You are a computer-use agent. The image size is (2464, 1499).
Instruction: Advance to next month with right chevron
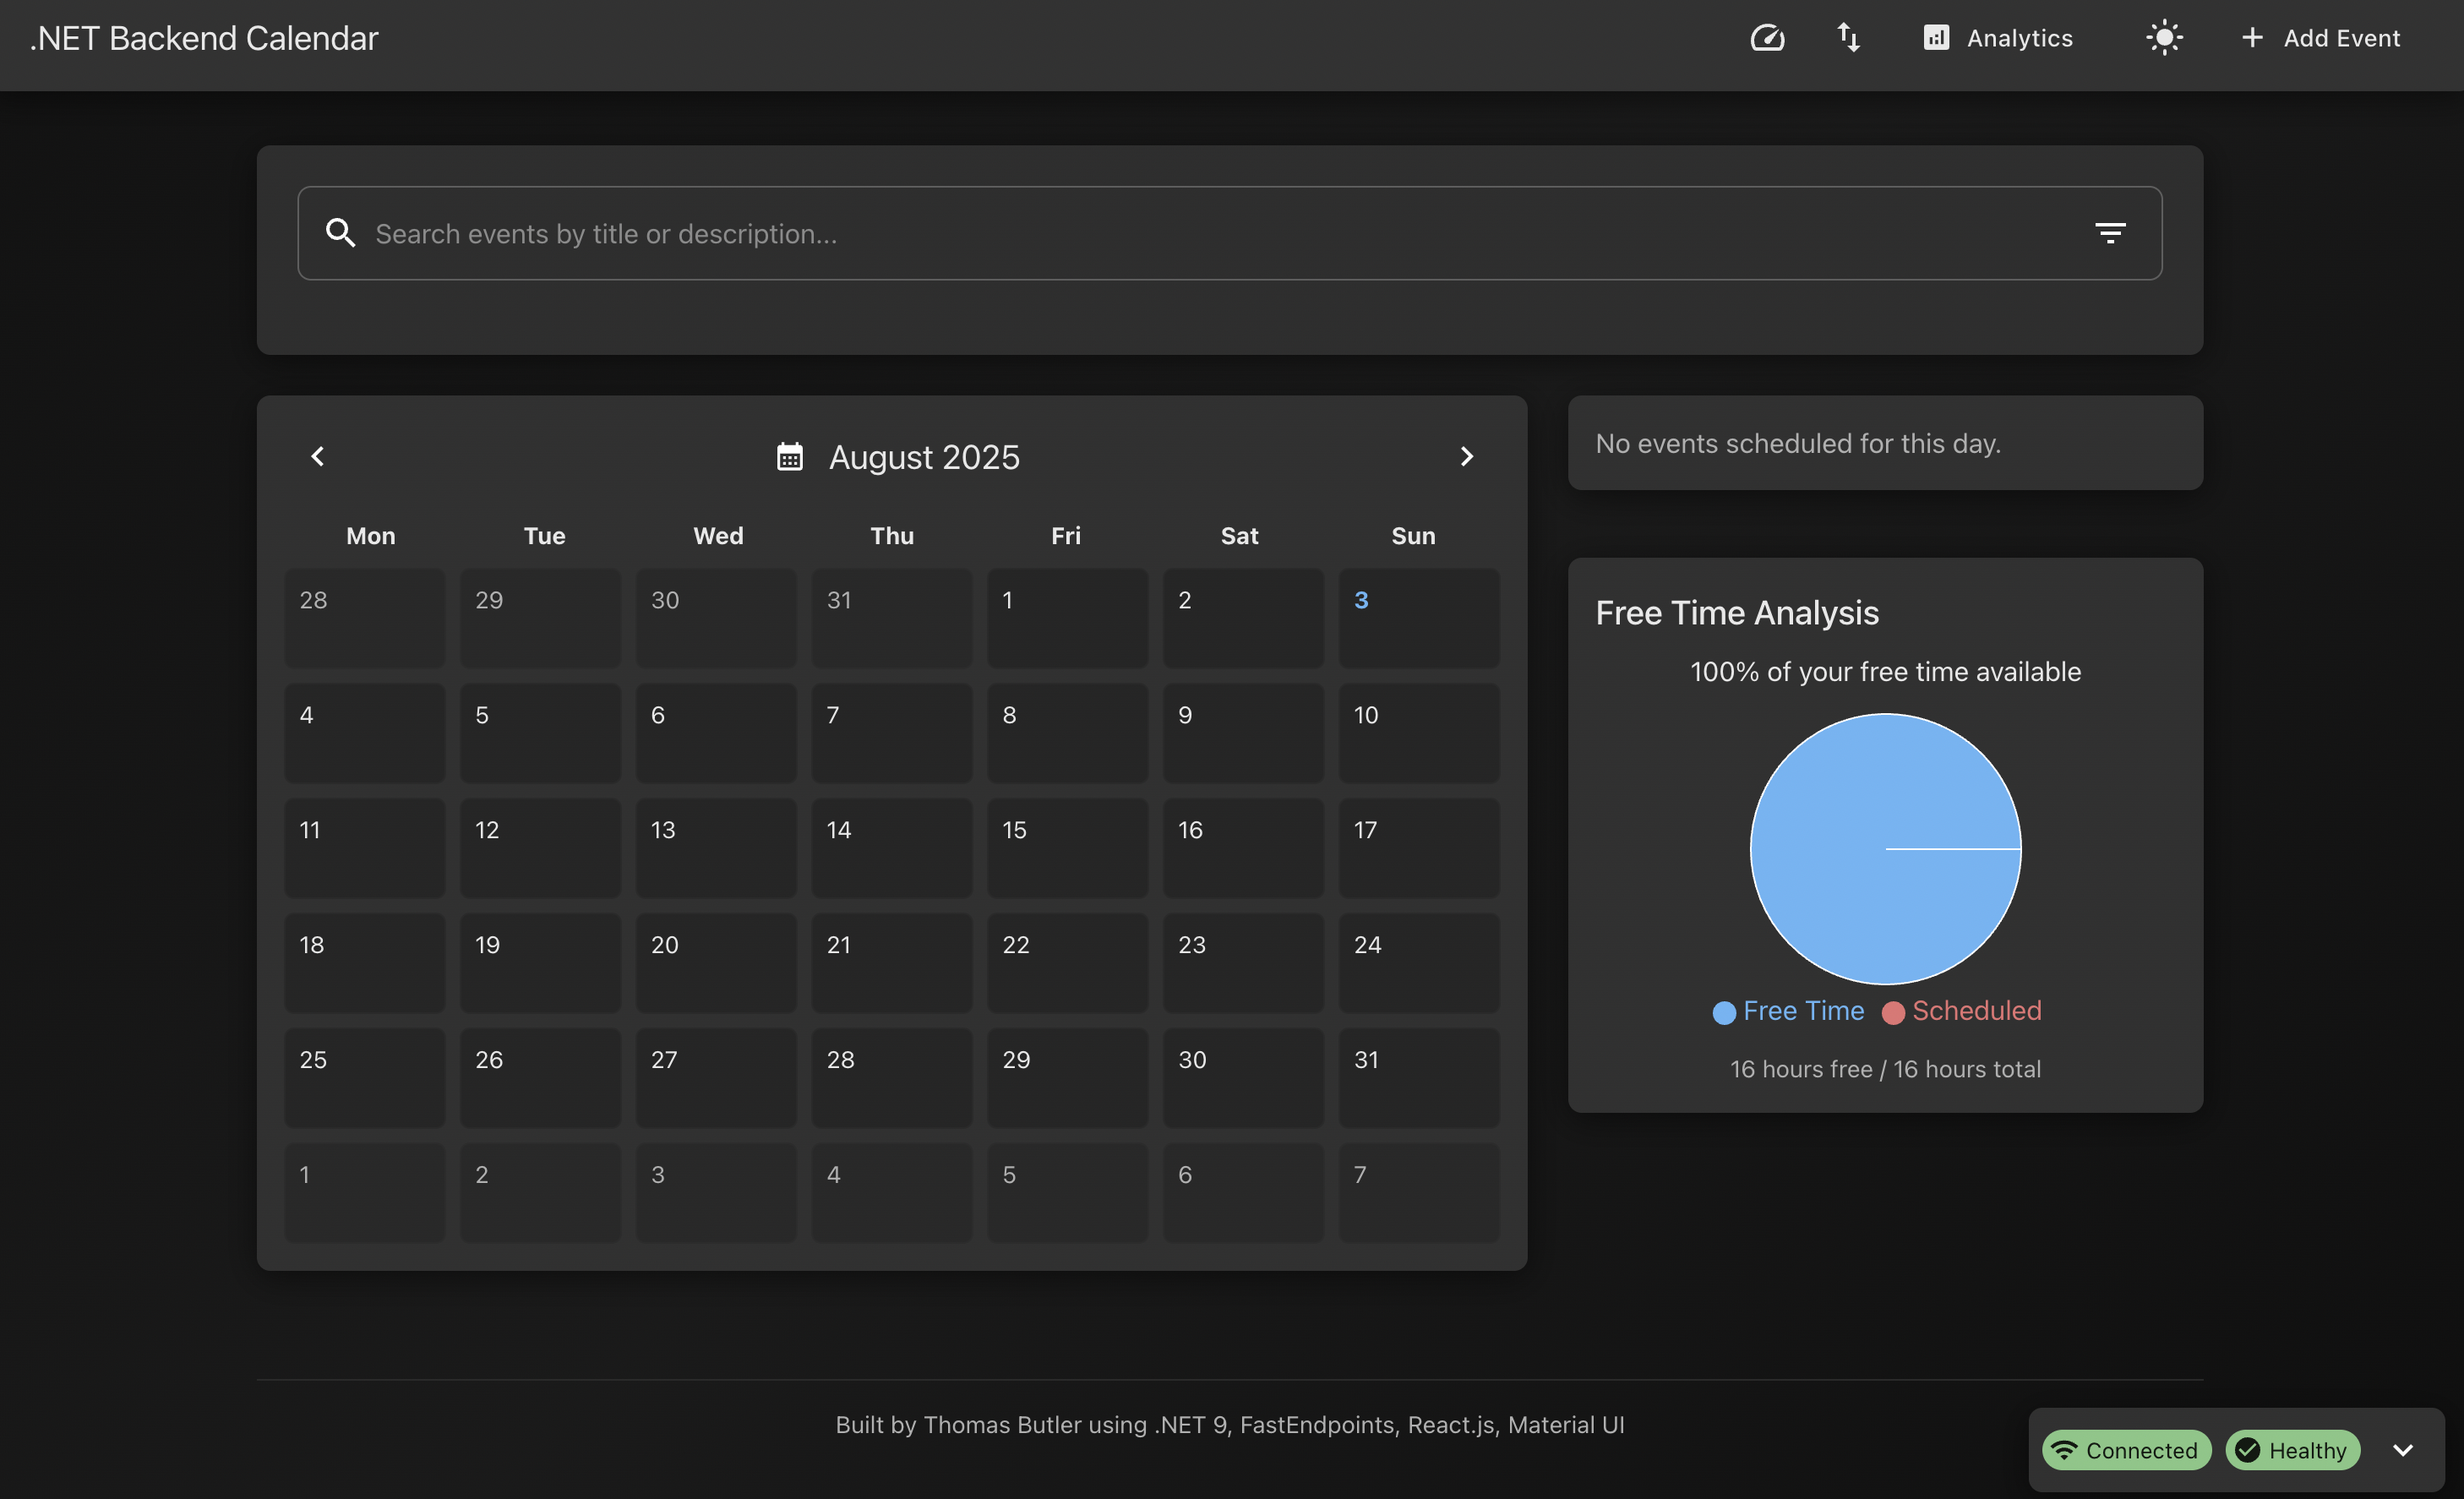[1466, 457]
